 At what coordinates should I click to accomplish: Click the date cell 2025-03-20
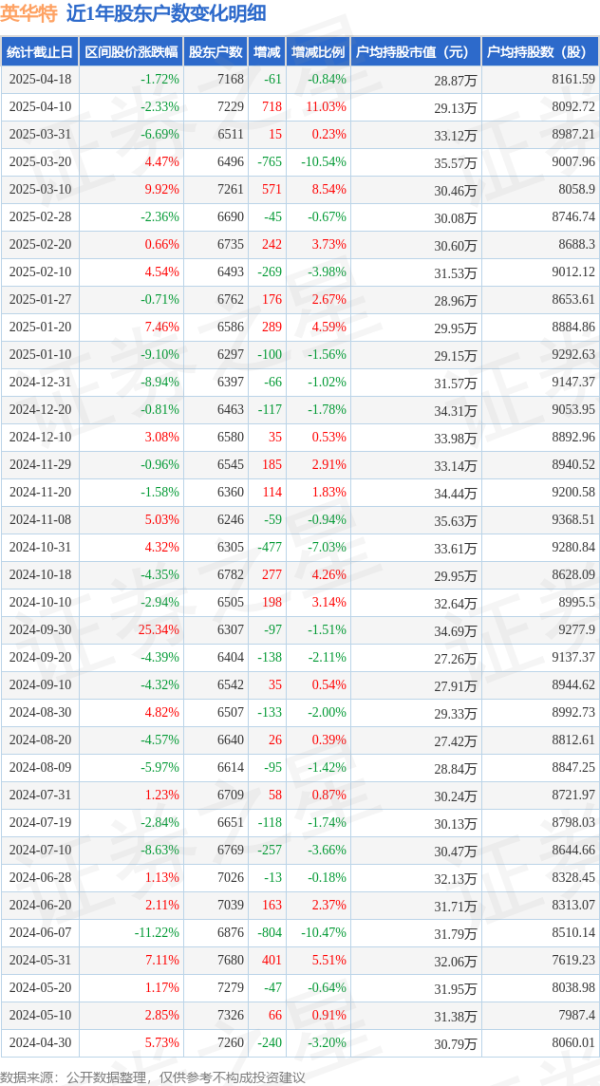click(41, 162)
